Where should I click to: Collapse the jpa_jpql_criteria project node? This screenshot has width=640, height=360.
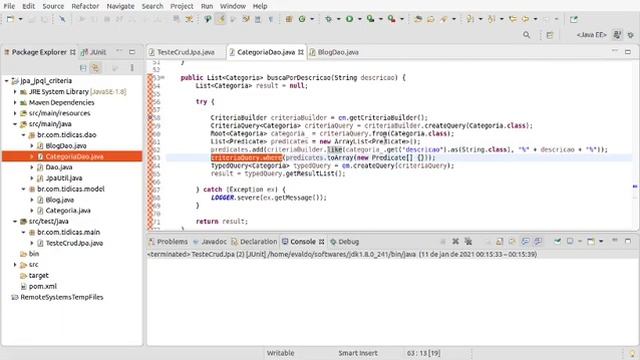(x=6, y=81)
